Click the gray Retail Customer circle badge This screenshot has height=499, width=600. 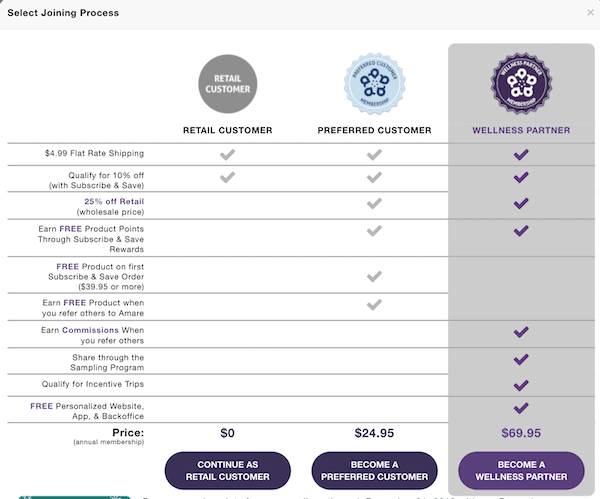click(228, 84)
